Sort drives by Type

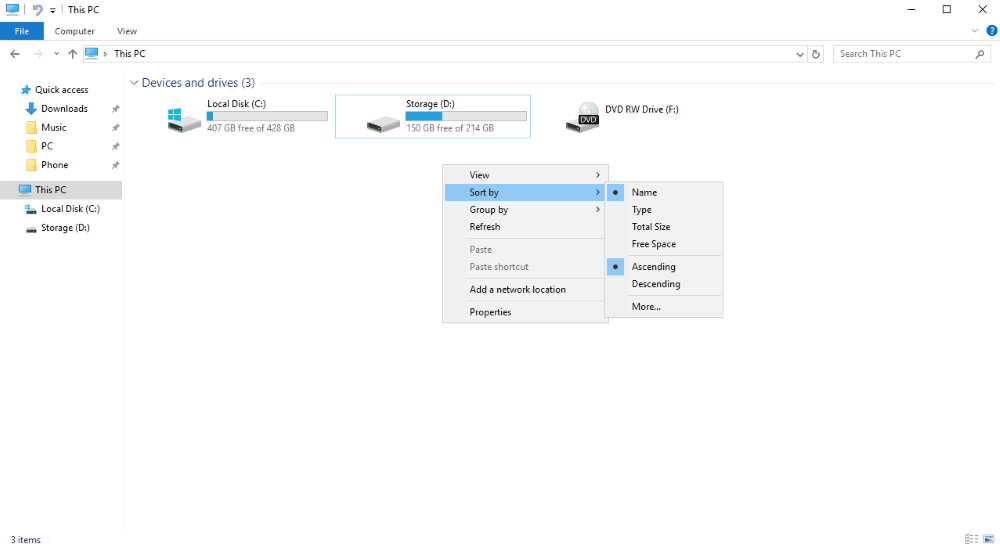(664, 209)
